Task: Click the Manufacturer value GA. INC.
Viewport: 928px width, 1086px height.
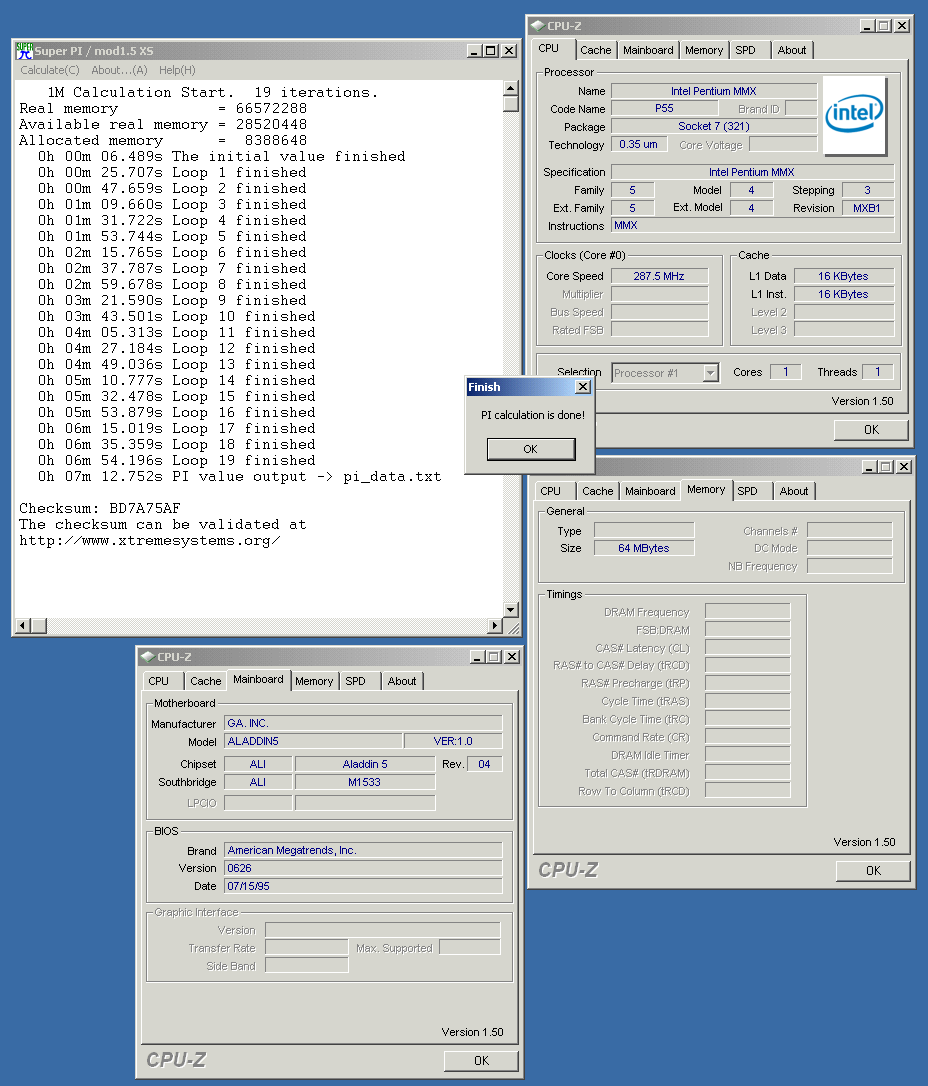Action: [x=363, y=723]
